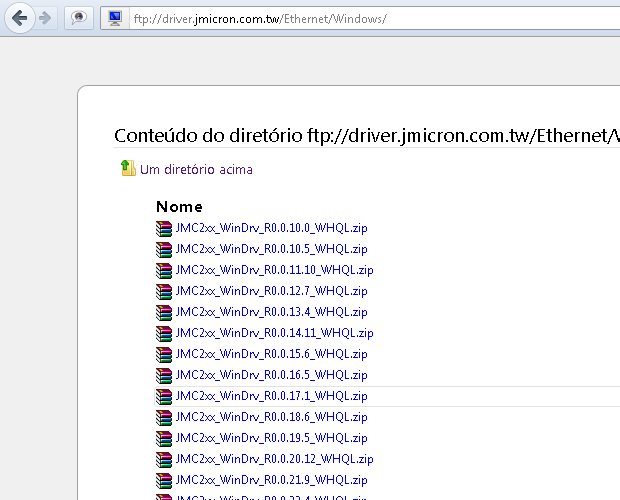620x500 pixels.
Task: Select the JMC2xx_WinDrv_R0.0.12.7_WHQL.zip file
Action: coord(271,291)
